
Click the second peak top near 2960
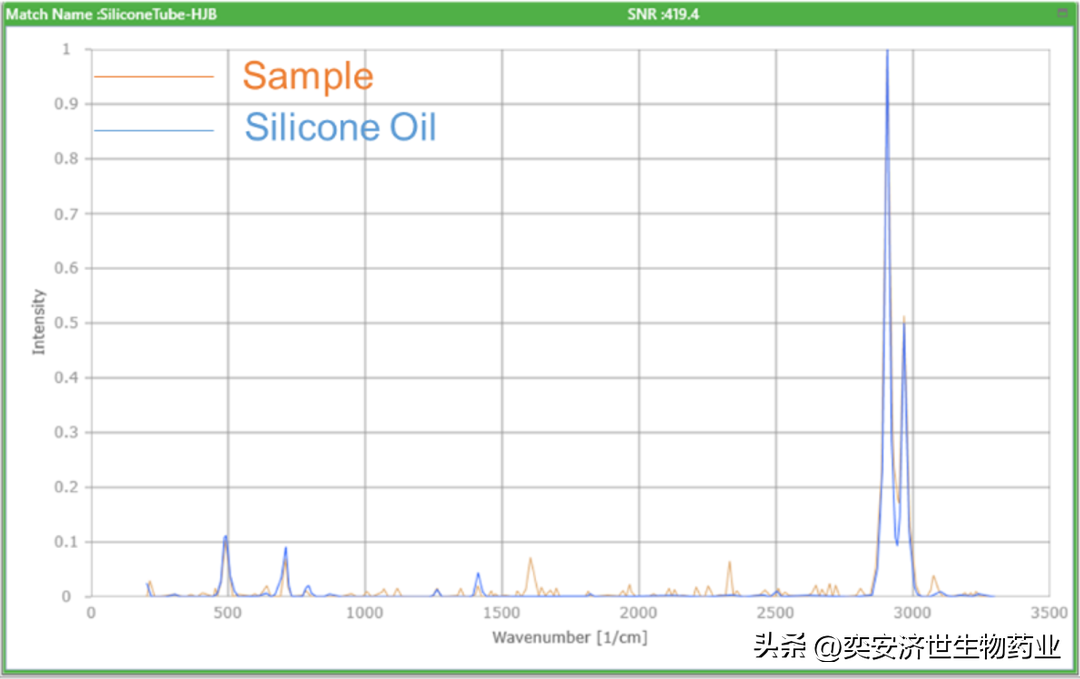(x=904, y=322)
